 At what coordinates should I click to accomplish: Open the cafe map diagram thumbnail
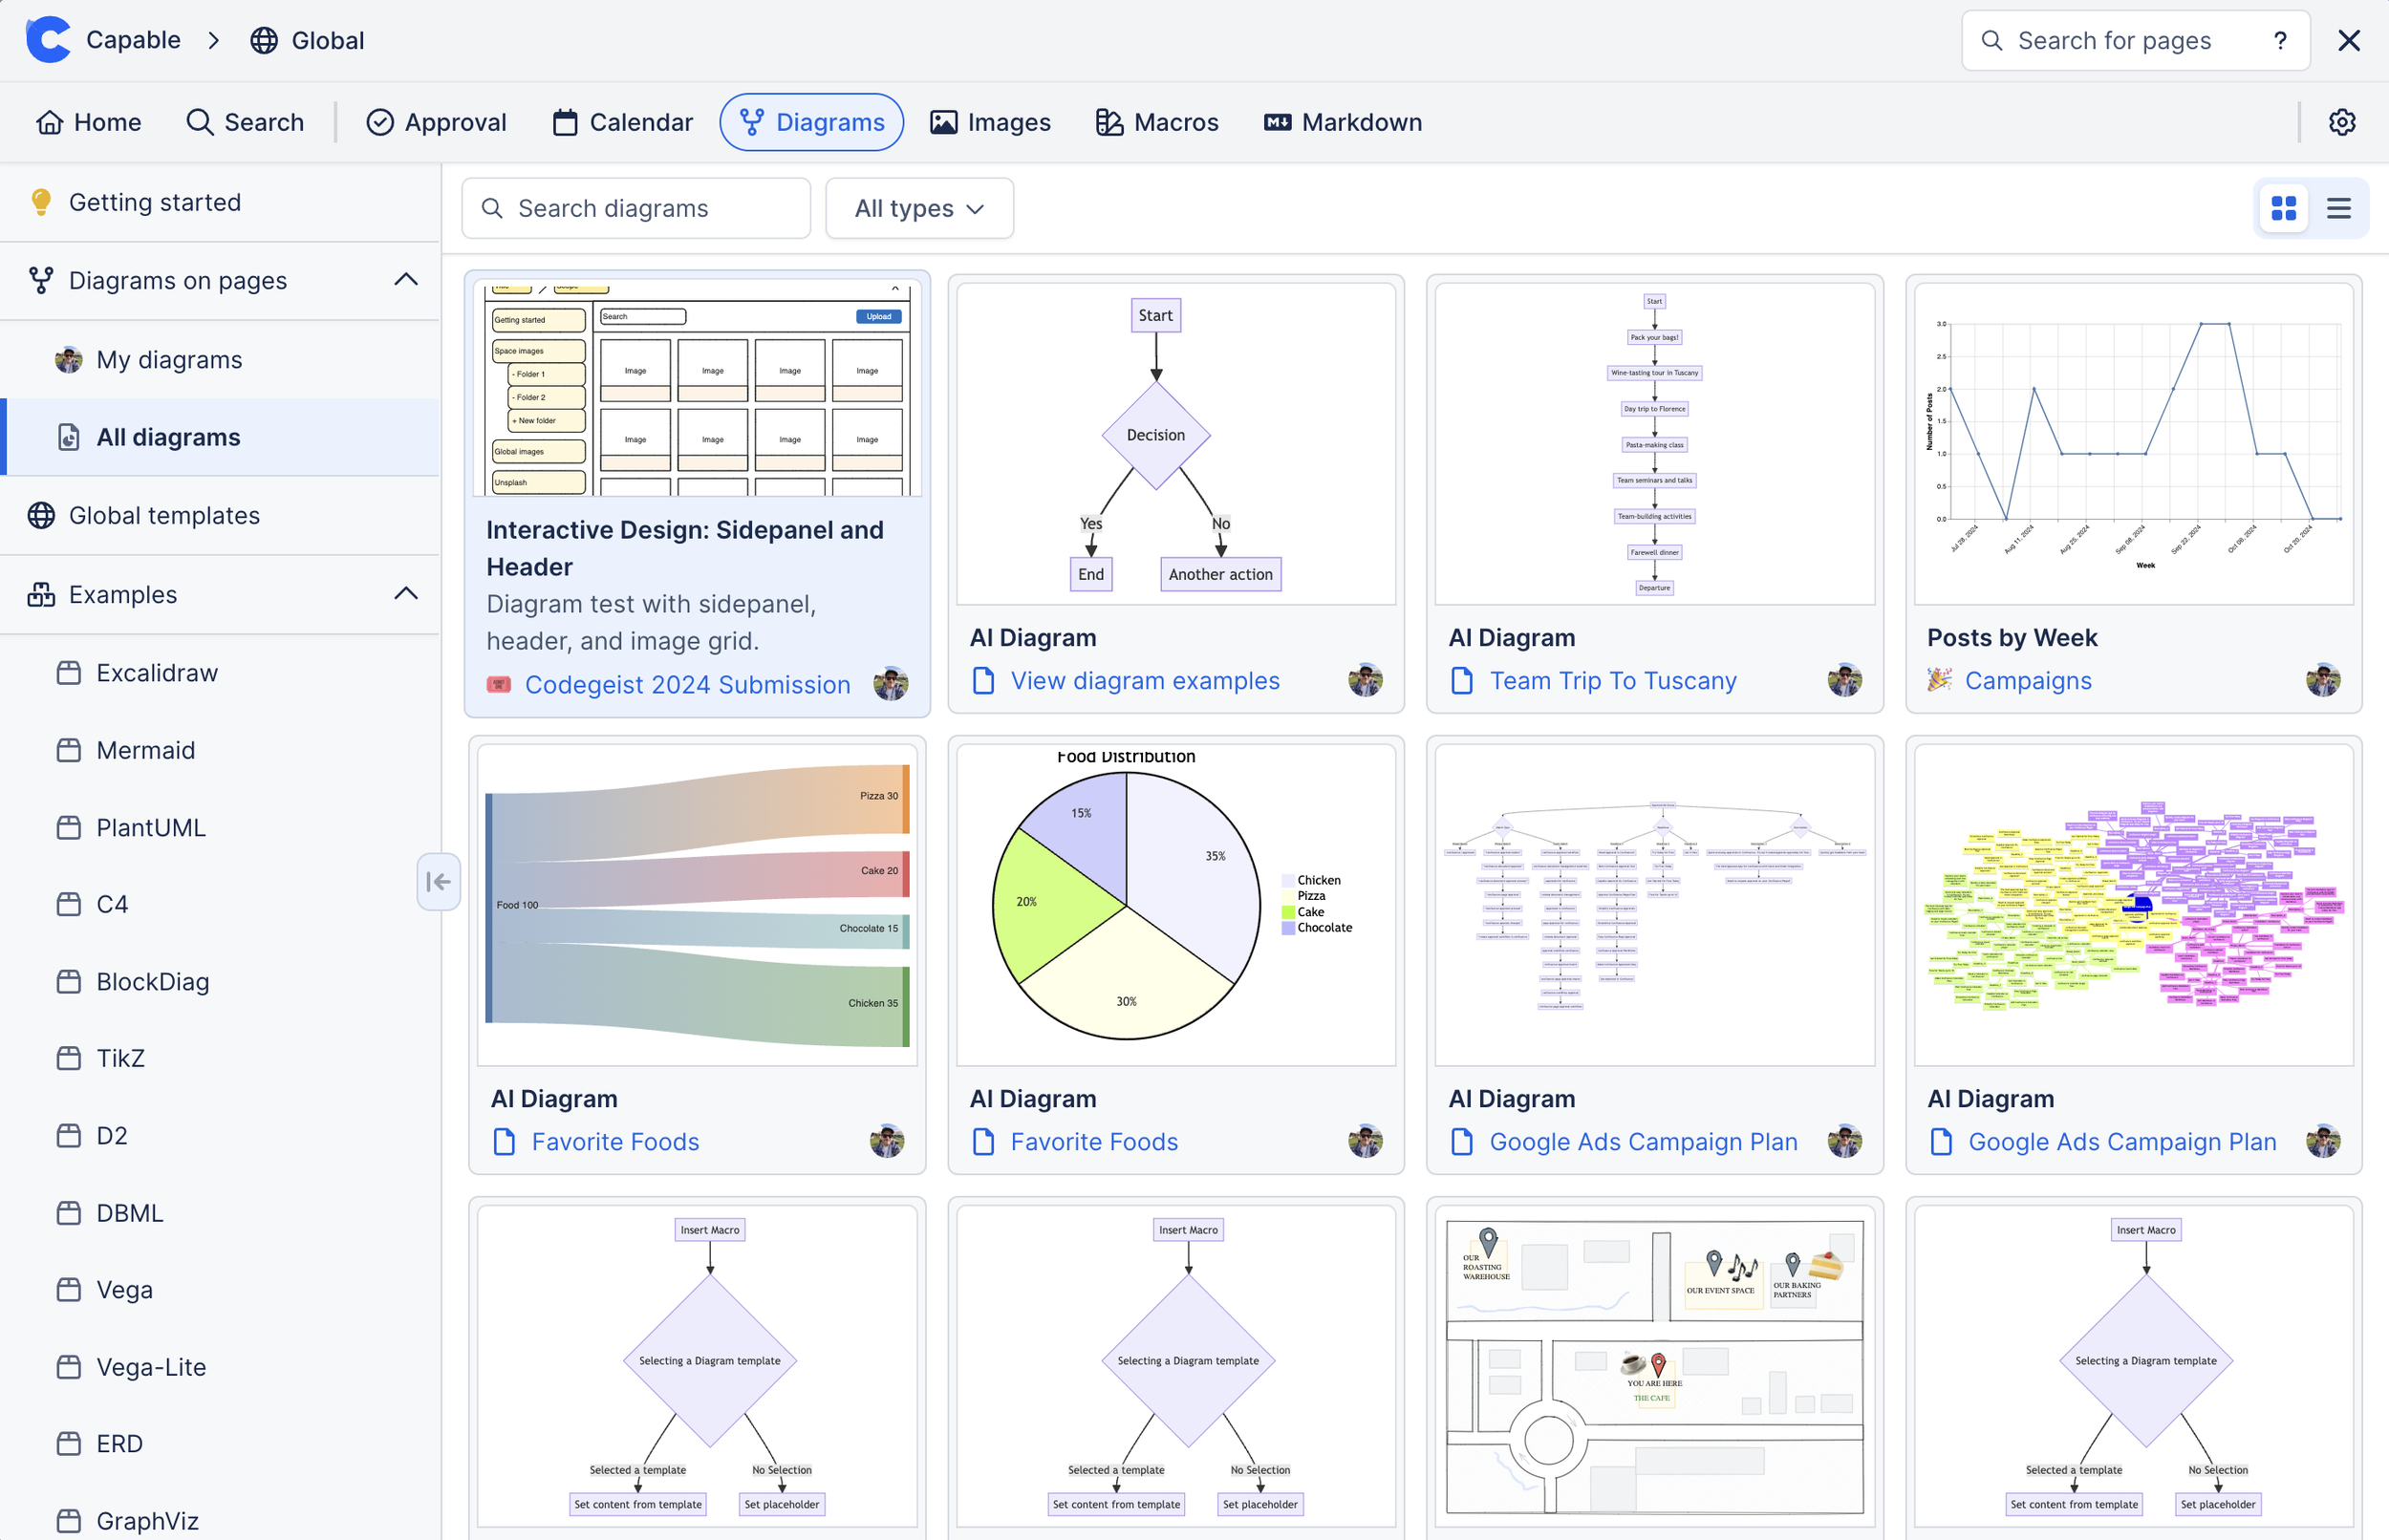coord(1654,1366)
